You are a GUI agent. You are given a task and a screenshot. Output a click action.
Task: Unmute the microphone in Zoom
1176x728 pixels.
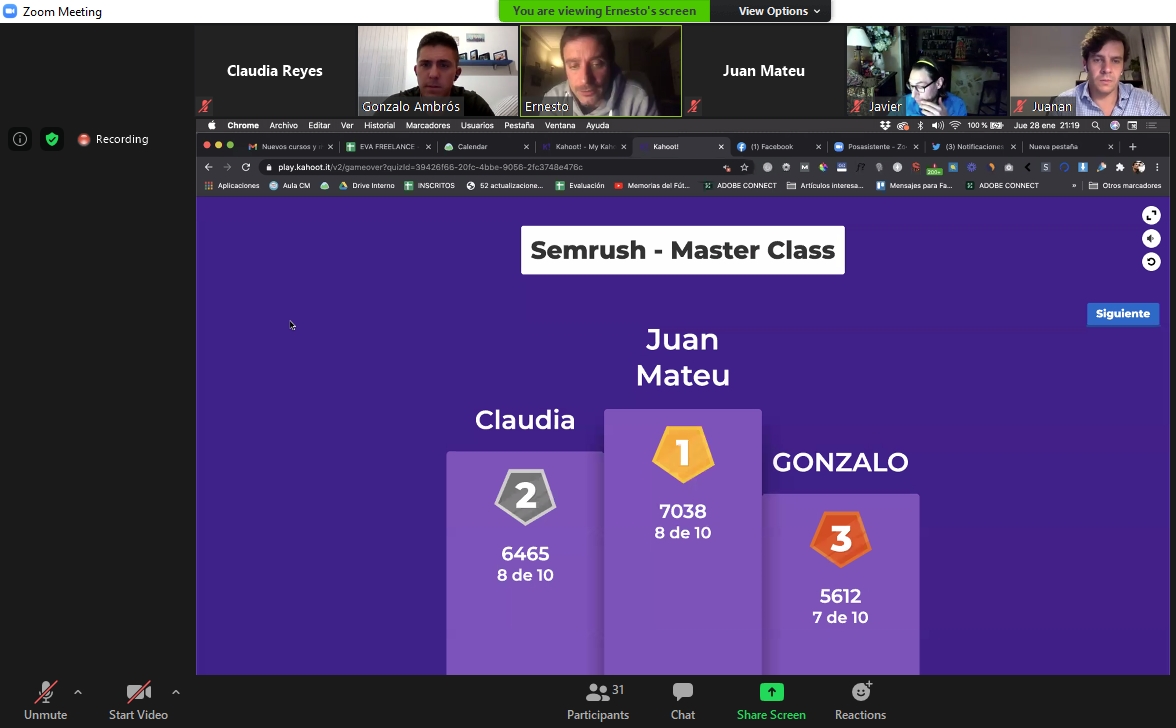[45, 701]
